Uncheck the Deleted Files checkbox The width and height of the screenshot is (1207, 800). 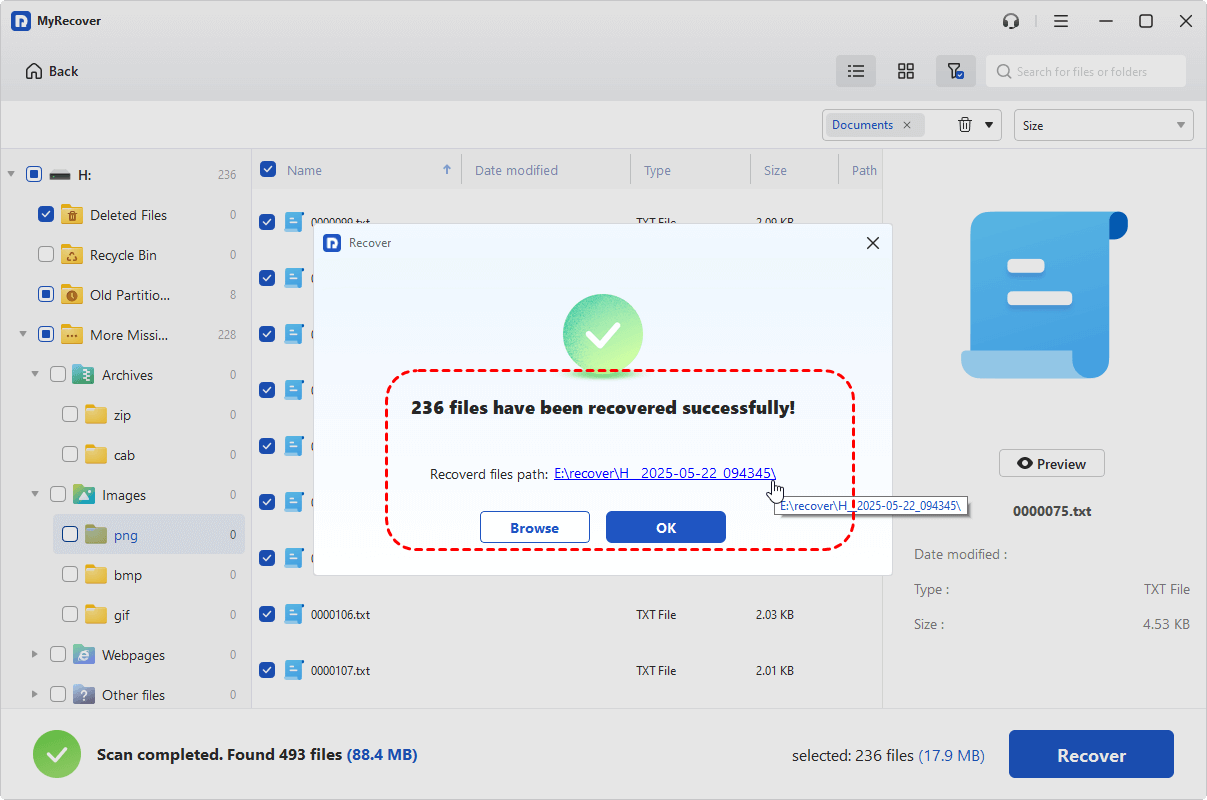46,214
